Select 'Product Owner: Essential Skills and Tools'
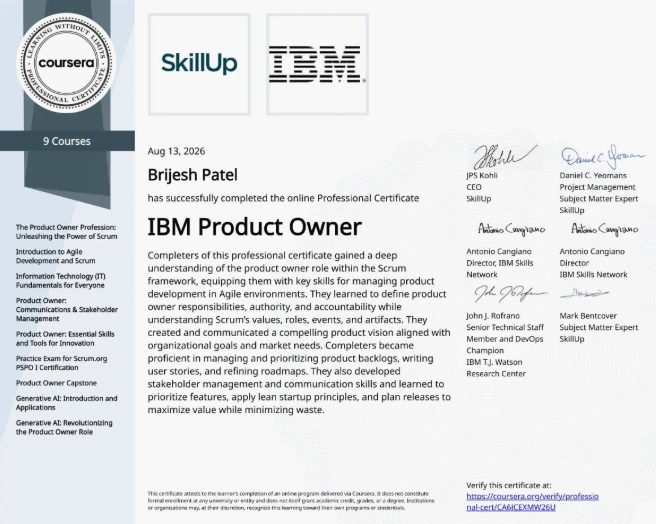This screenshot has height=524, width=656. pyautogui.click(x=65, y=339)
